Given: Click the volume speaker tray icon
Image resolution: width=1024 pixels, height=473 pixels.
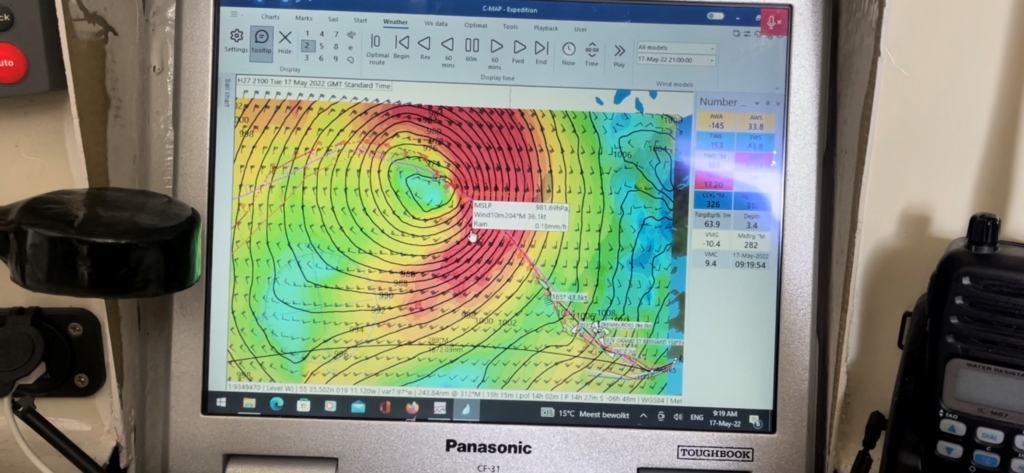Looking at the screenshot, I should coord(678,417).
